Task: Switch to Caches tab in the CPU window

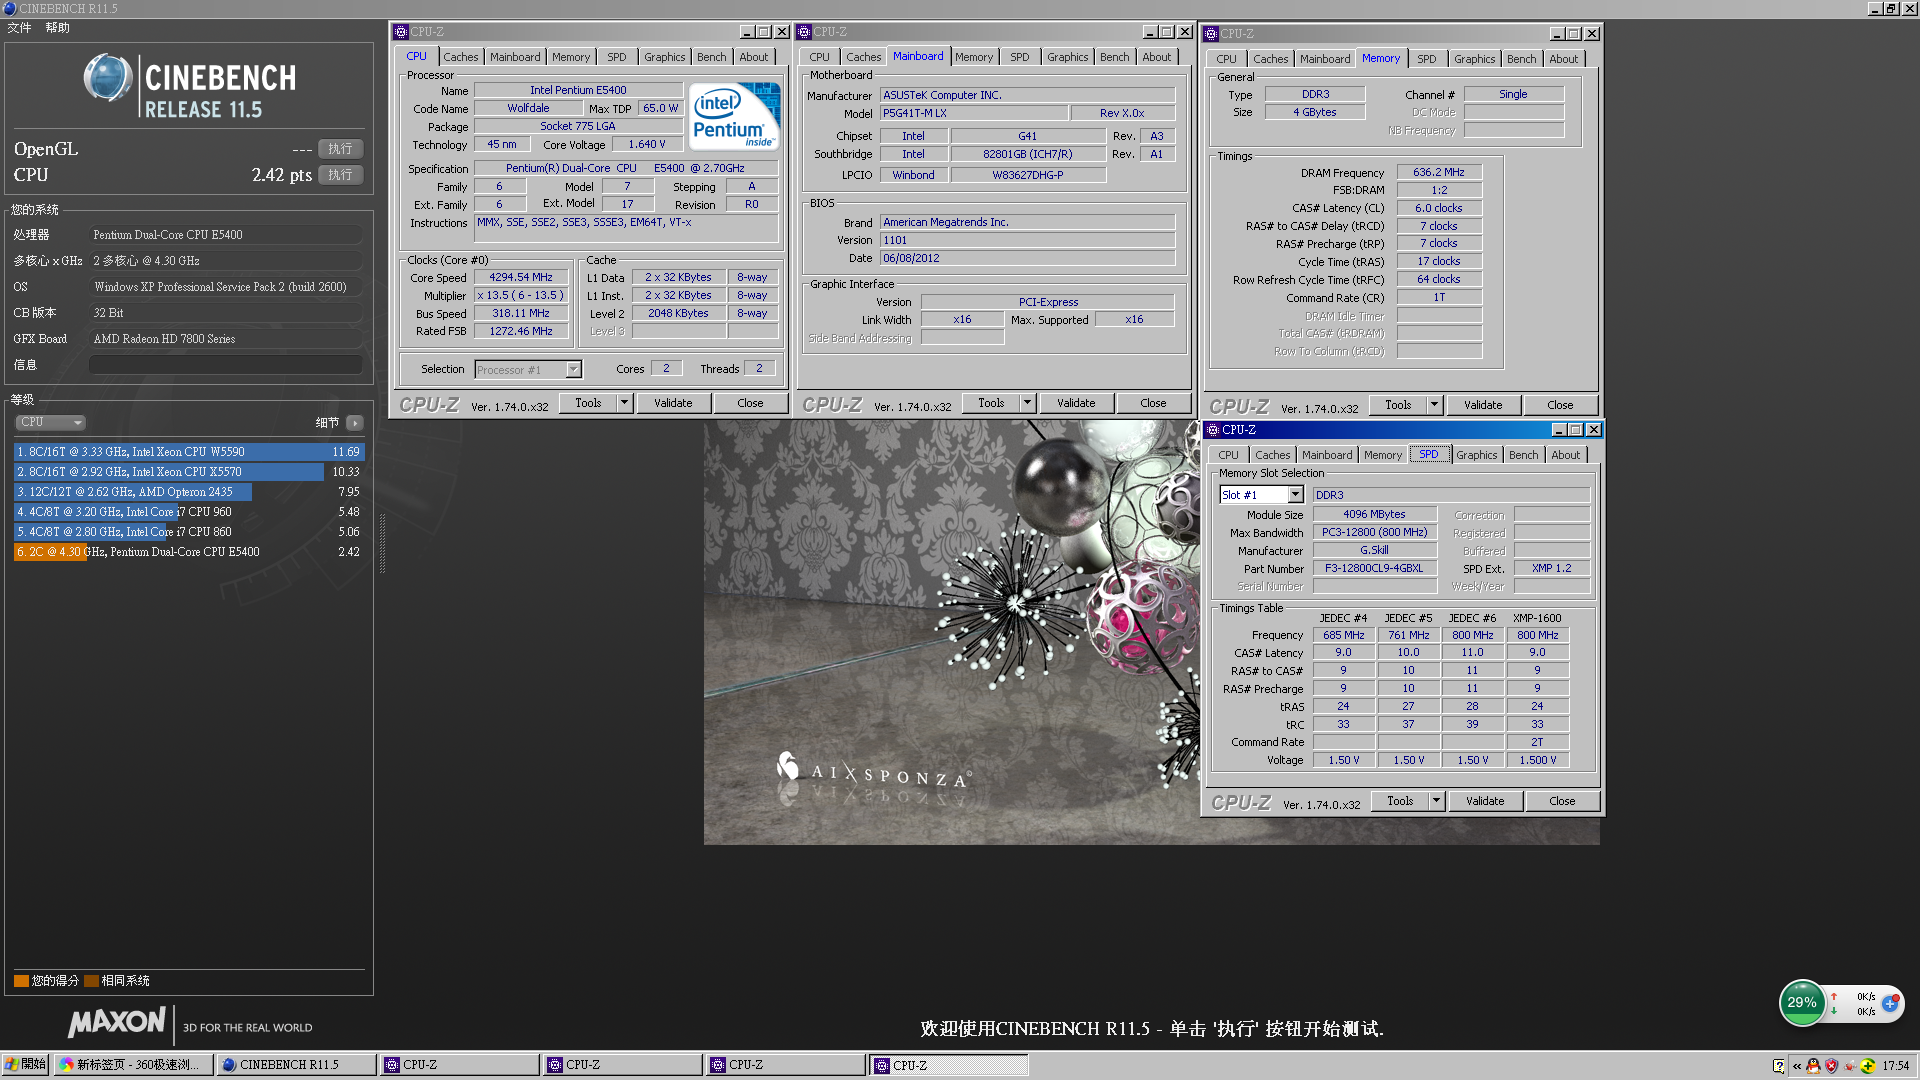Action: pyautogui.click(x=461, y=57)
